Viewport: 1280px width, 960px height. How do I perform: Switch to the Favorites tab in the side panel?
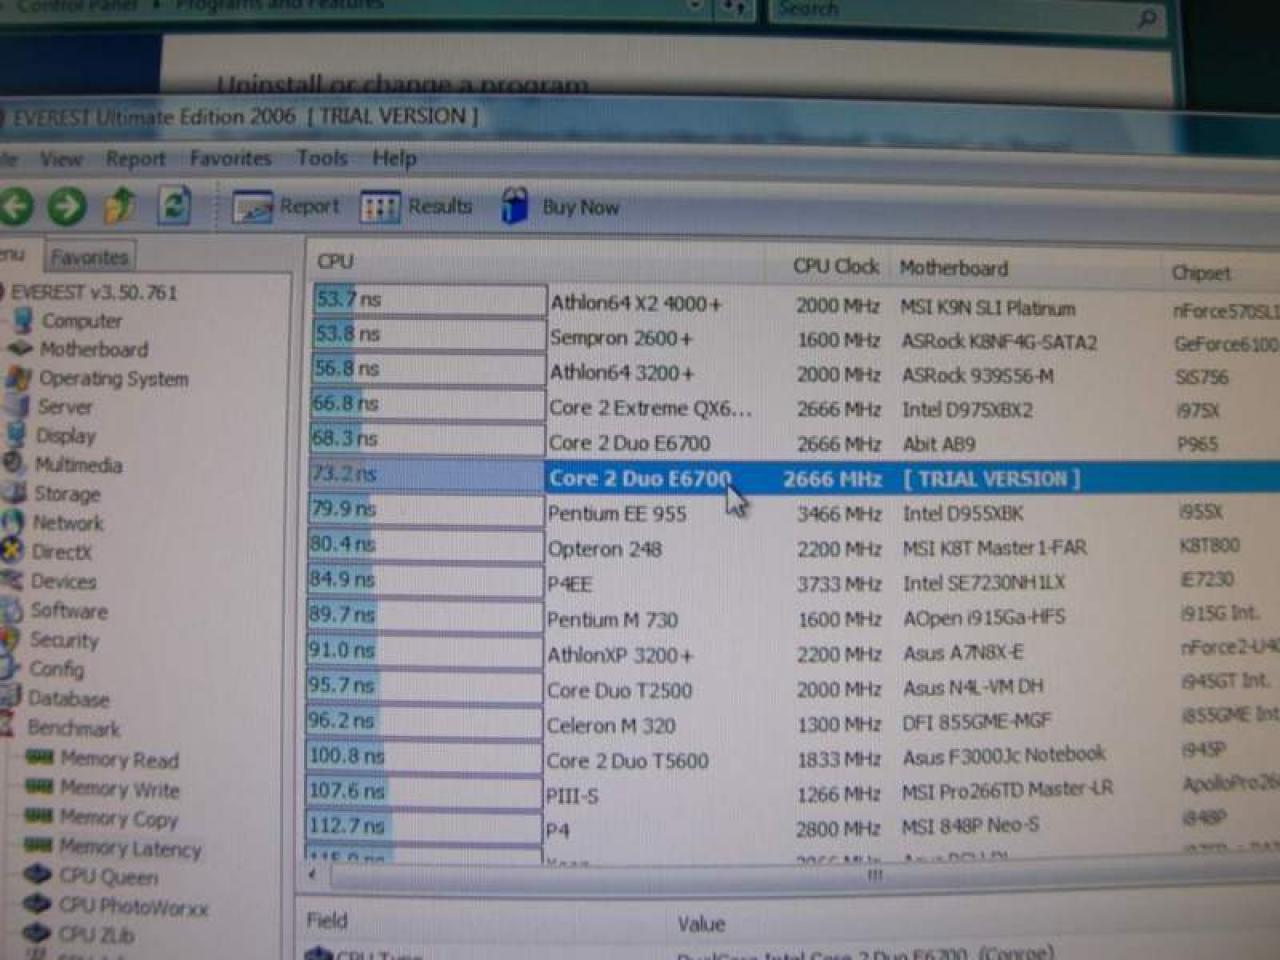click(89, 257)
